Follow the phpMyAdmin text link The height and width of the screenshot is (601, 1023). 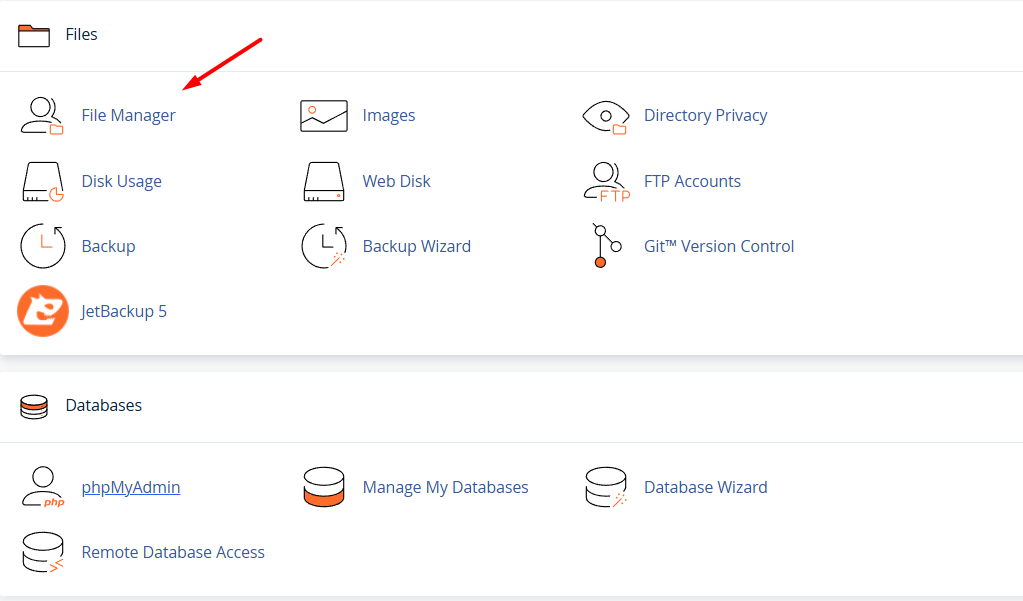[131, 488]
